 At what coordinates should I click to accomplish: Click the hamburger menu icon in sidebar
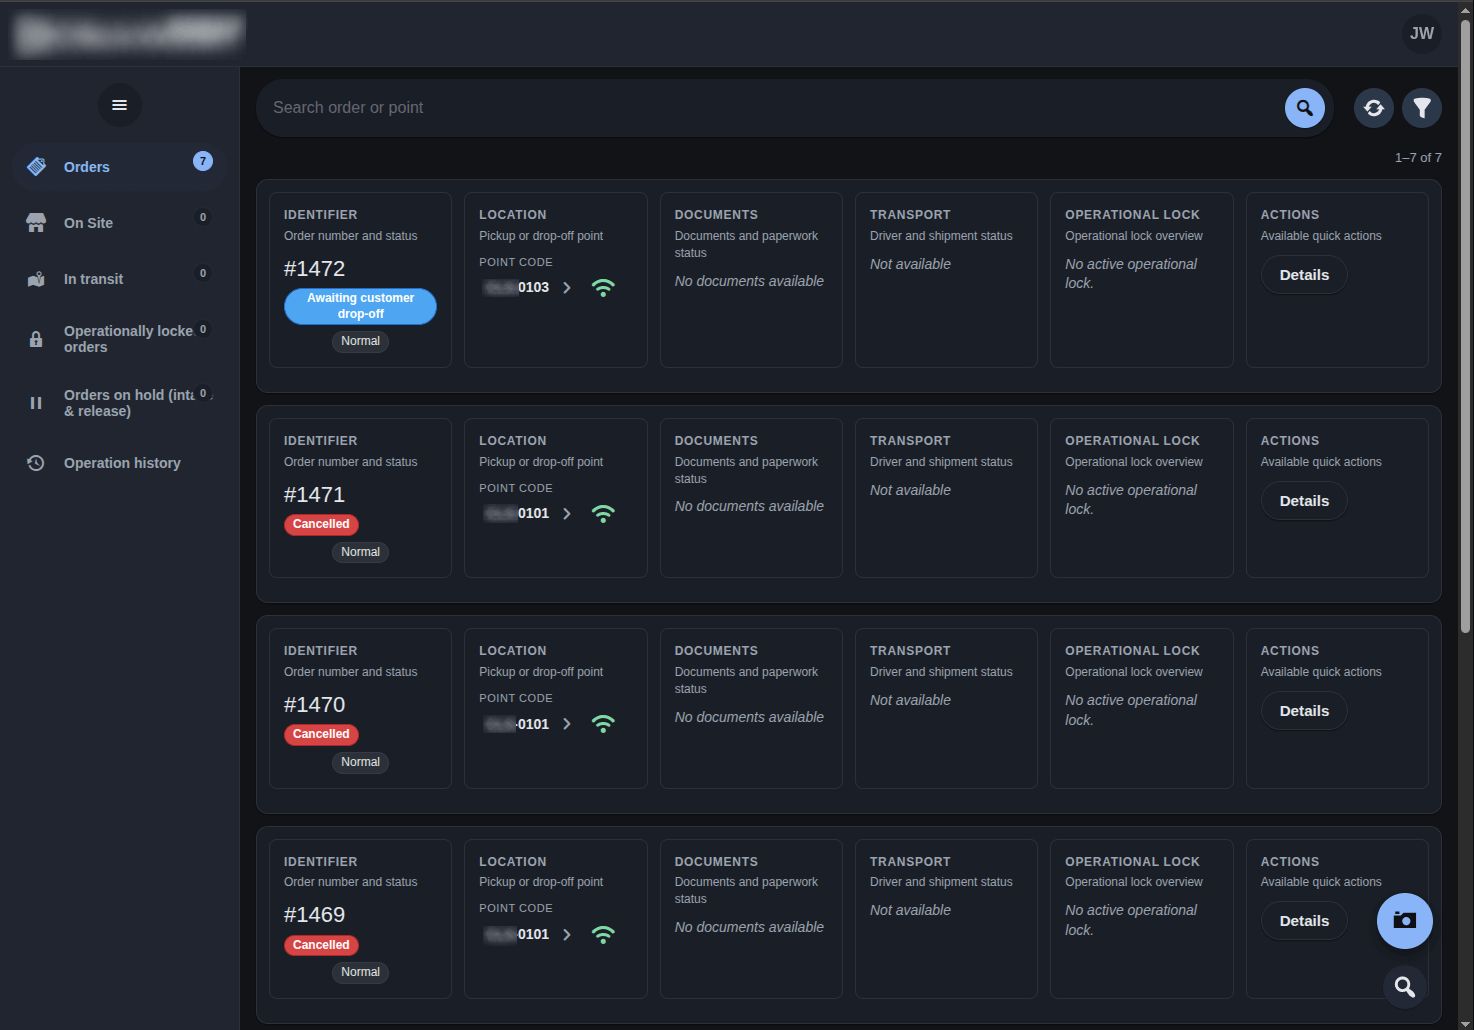click(x=119, y=105)
